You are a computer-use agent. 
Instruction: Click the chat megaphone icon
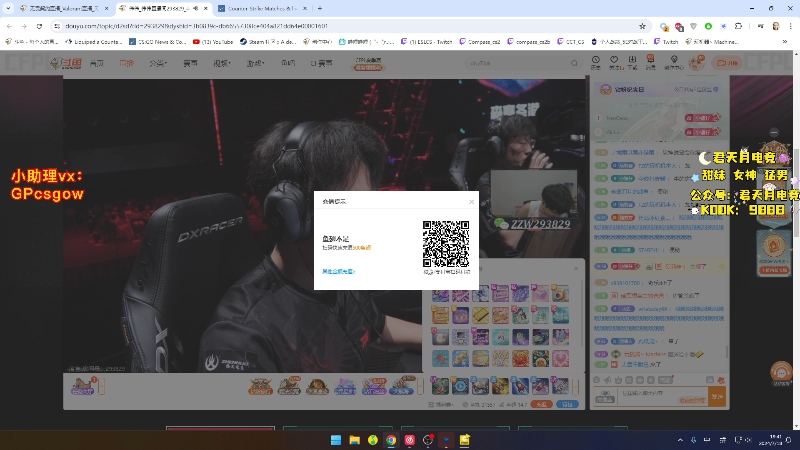[x=607, y=380]
